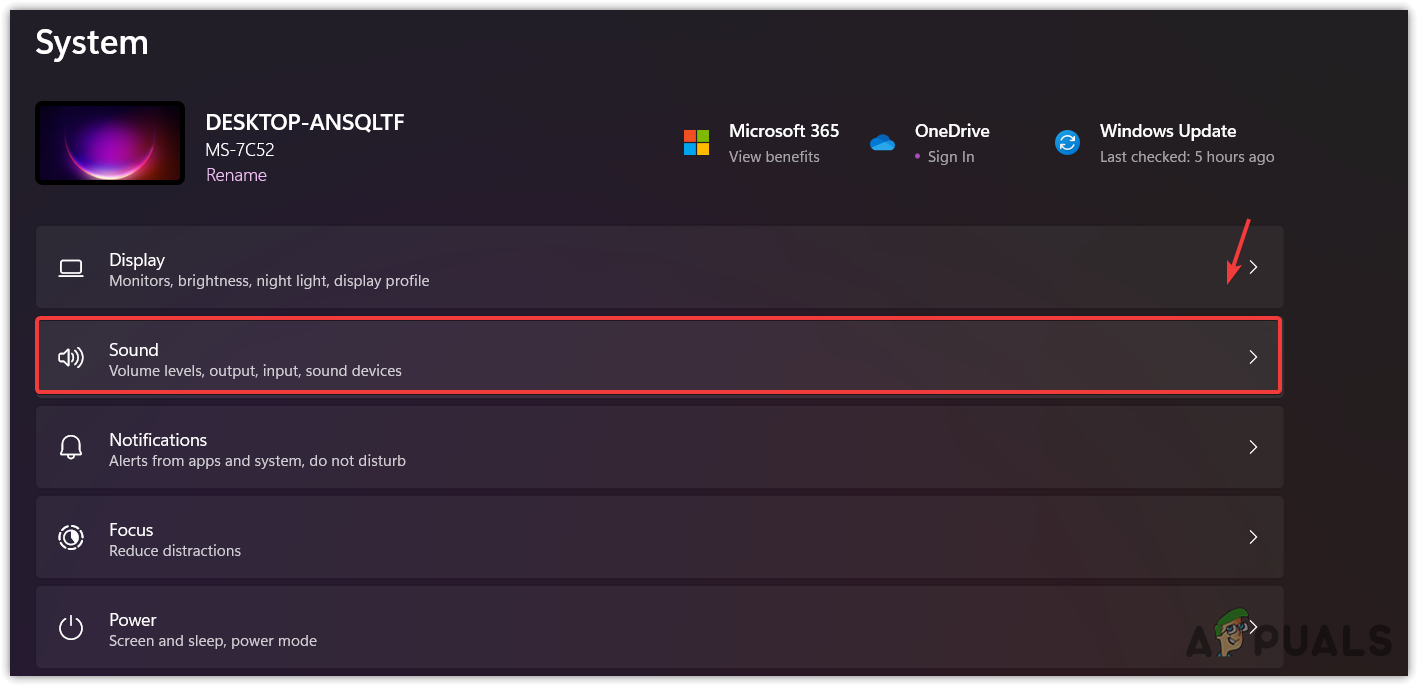Expand Focus settings via its chevron
Screen dimensions: 1418x686
tap(1253, 538)
